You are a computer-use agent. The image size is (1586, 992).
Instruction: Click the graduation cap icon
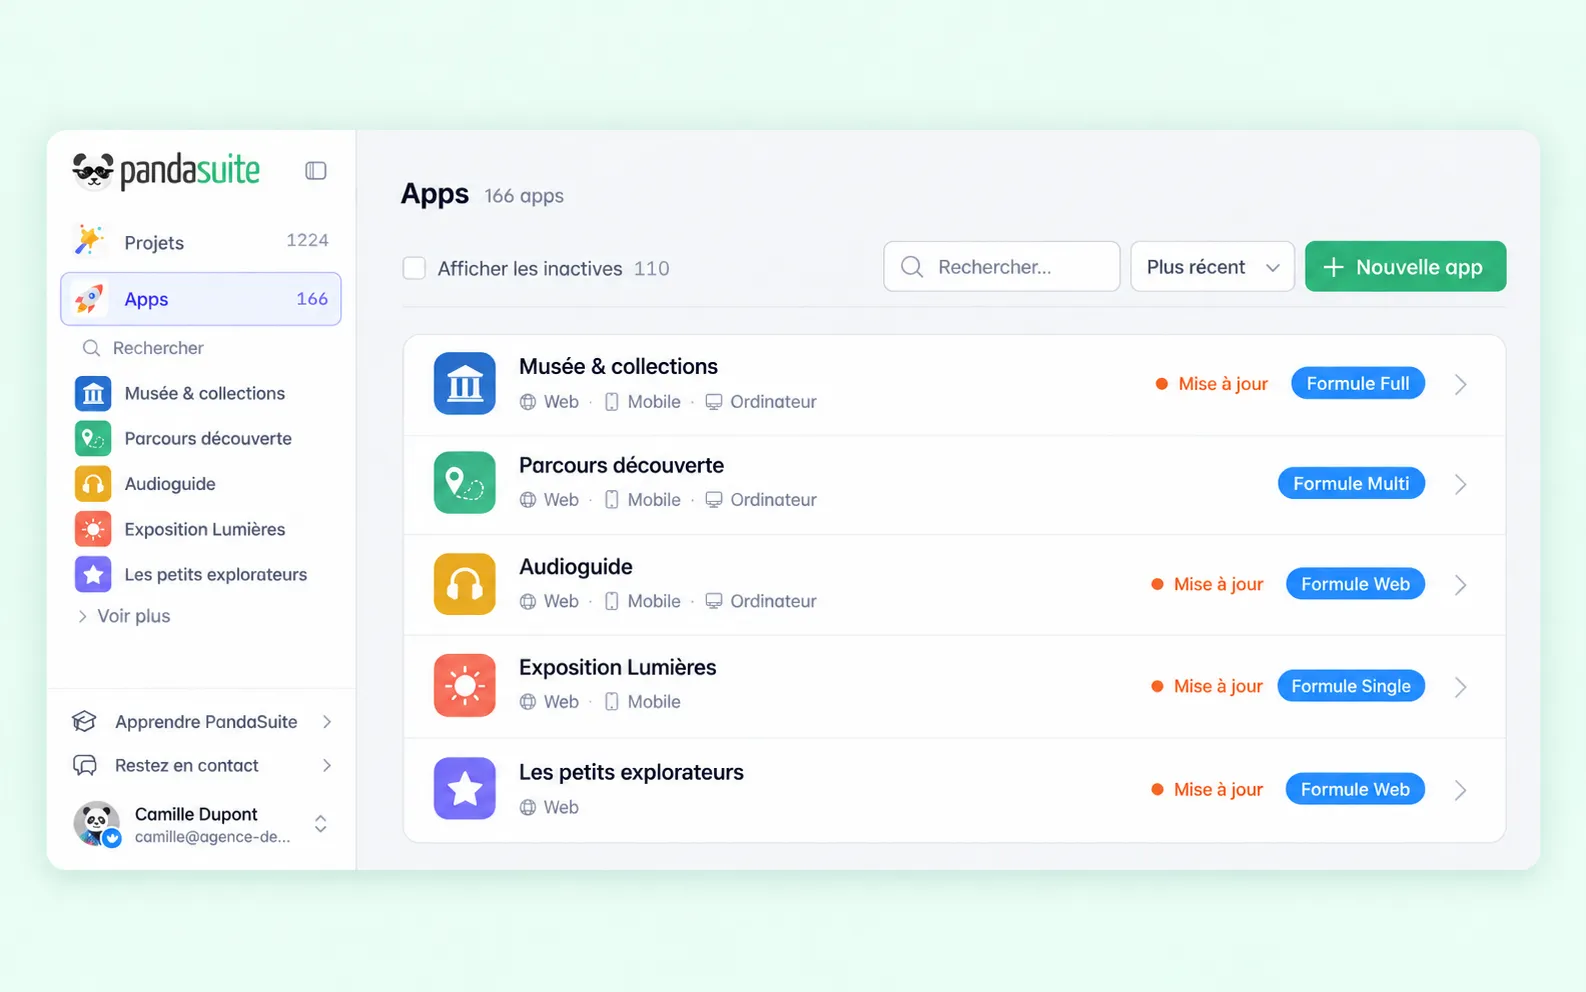(x=85, y=721)
